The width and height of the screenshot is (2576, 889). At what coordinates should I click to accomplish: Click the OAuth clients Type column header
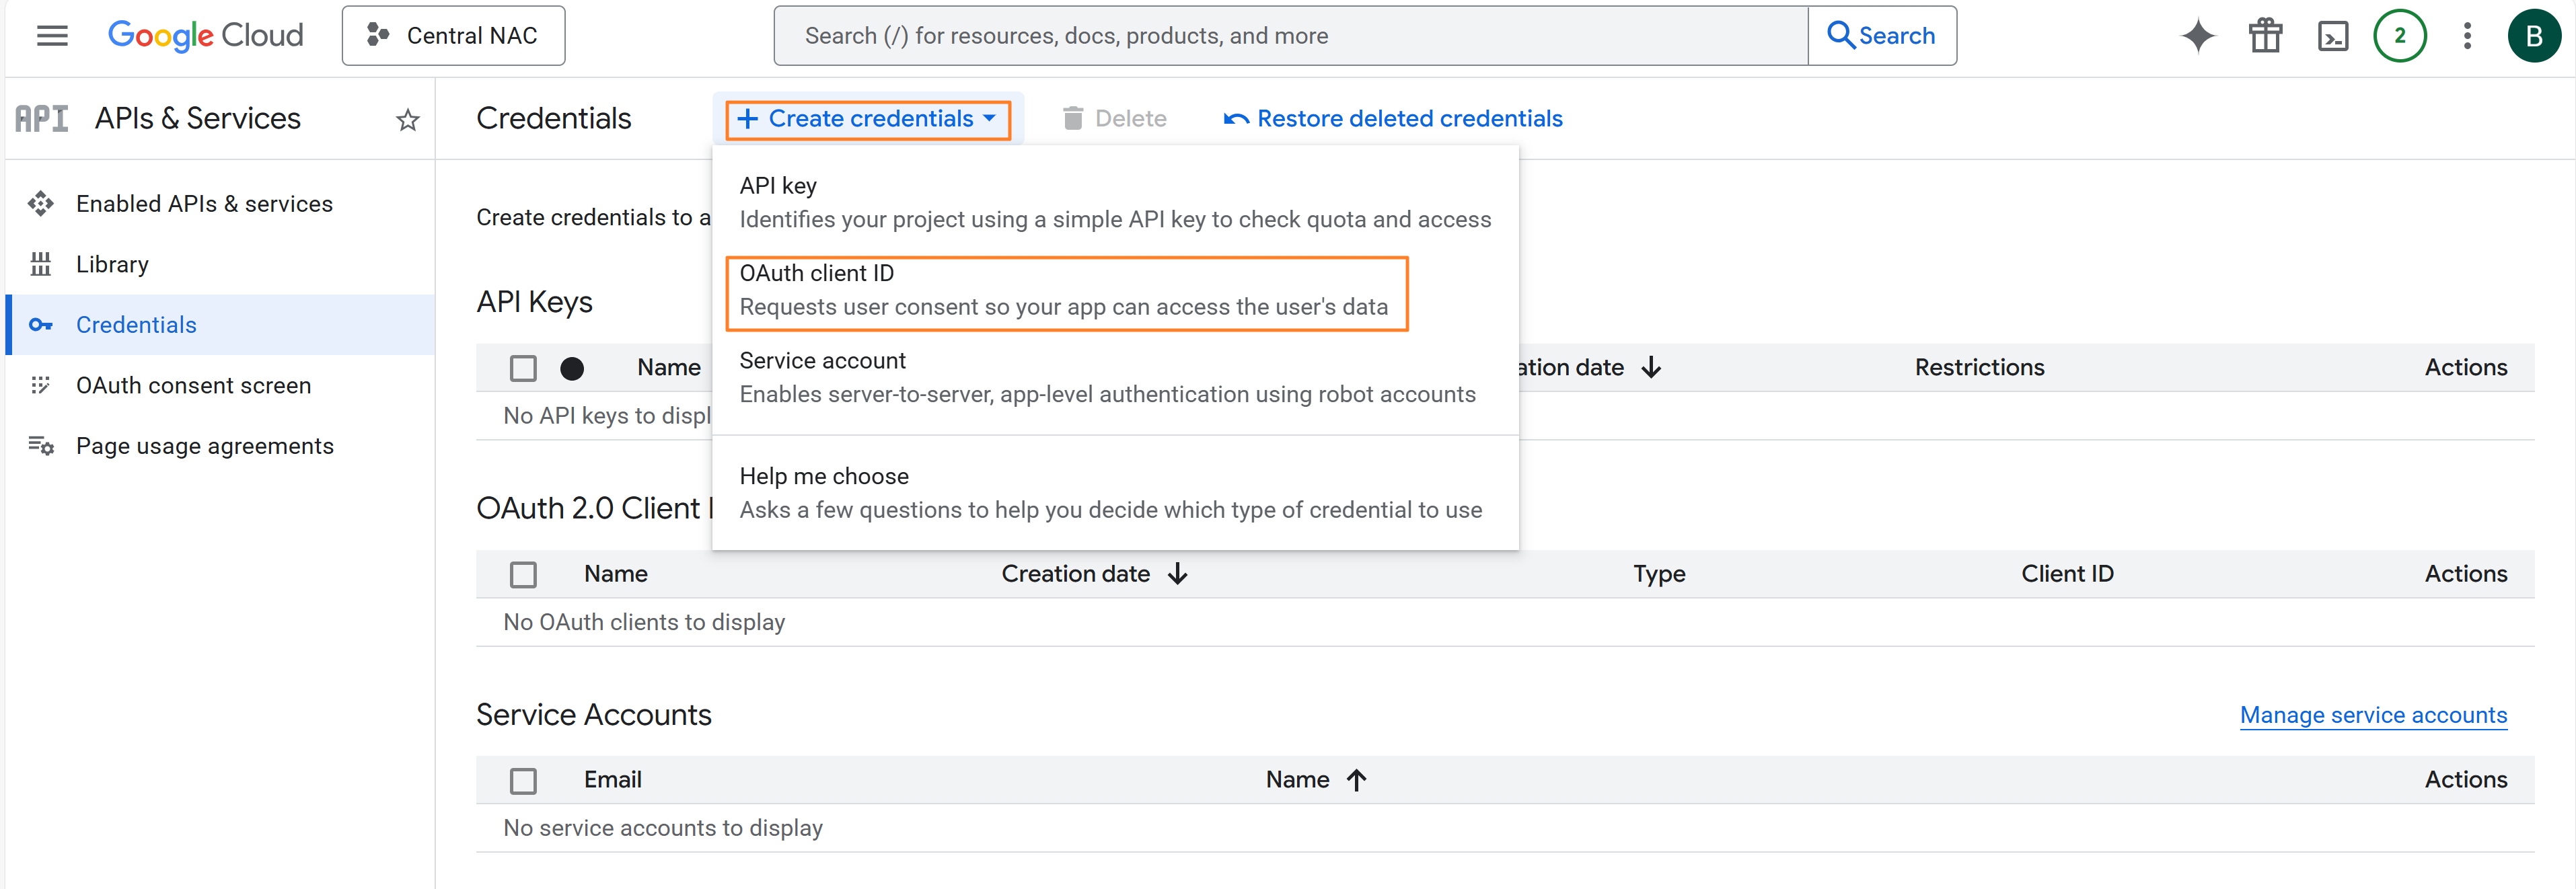click(x=1659, y=574)
